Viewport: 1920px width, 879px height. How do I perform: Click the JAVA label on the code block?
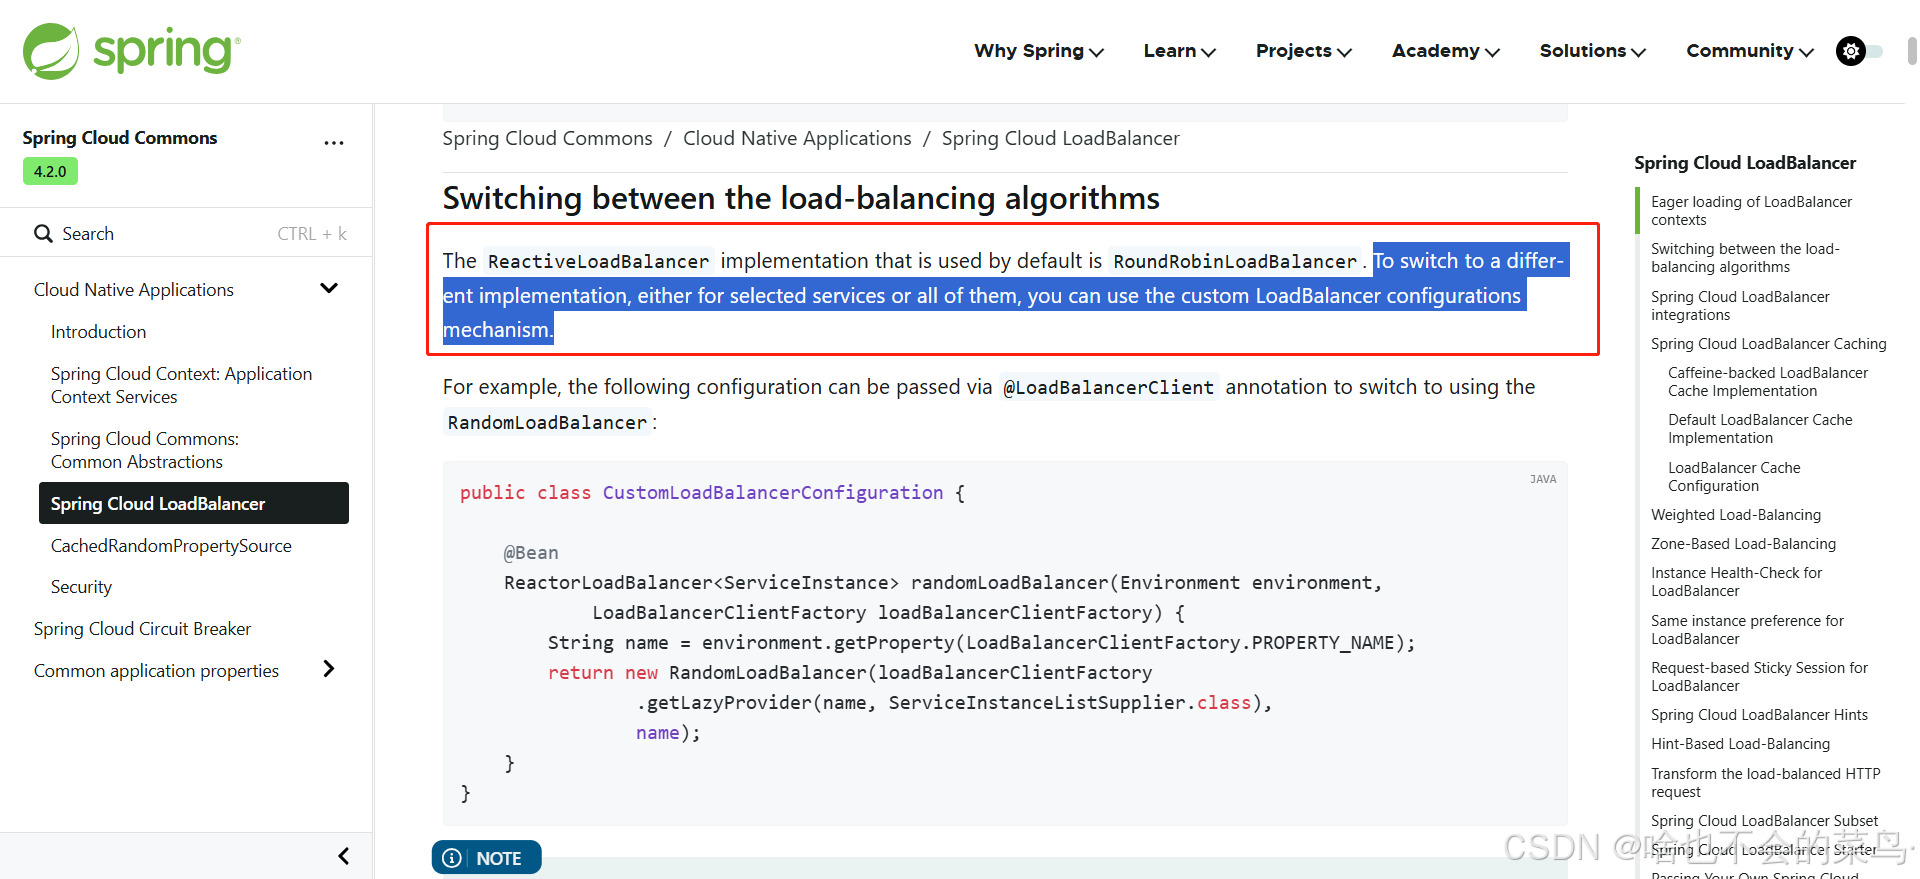1543,479
